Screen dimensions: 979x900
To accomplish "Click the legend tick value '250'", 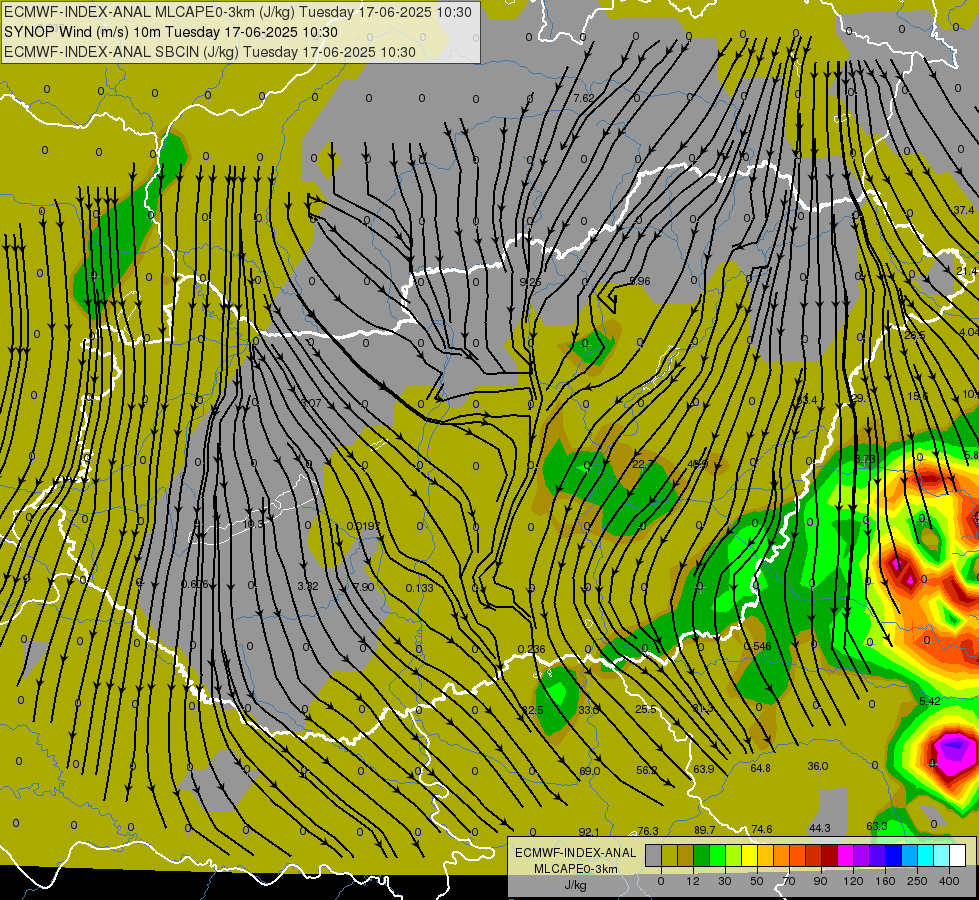I will 917,881.
